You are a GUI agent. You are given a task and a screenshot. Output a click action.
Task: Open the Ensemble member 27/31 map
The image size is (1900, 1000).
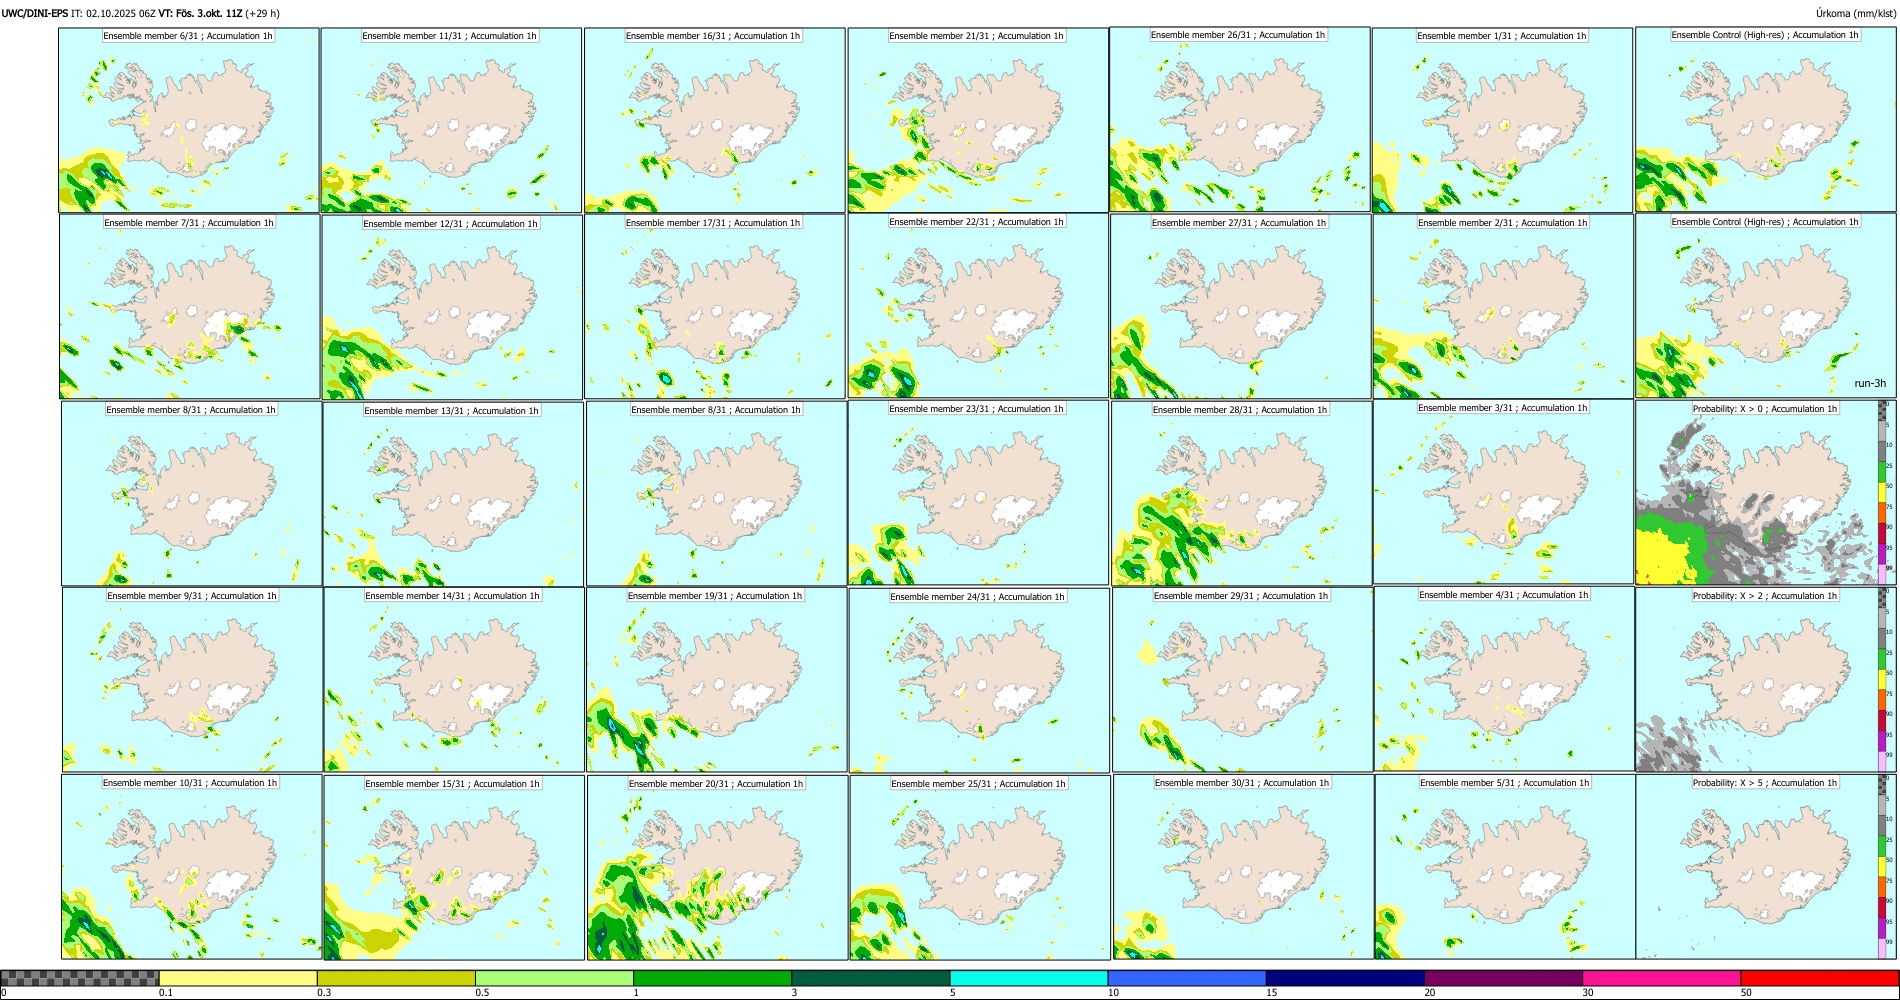pos(1241,307)
